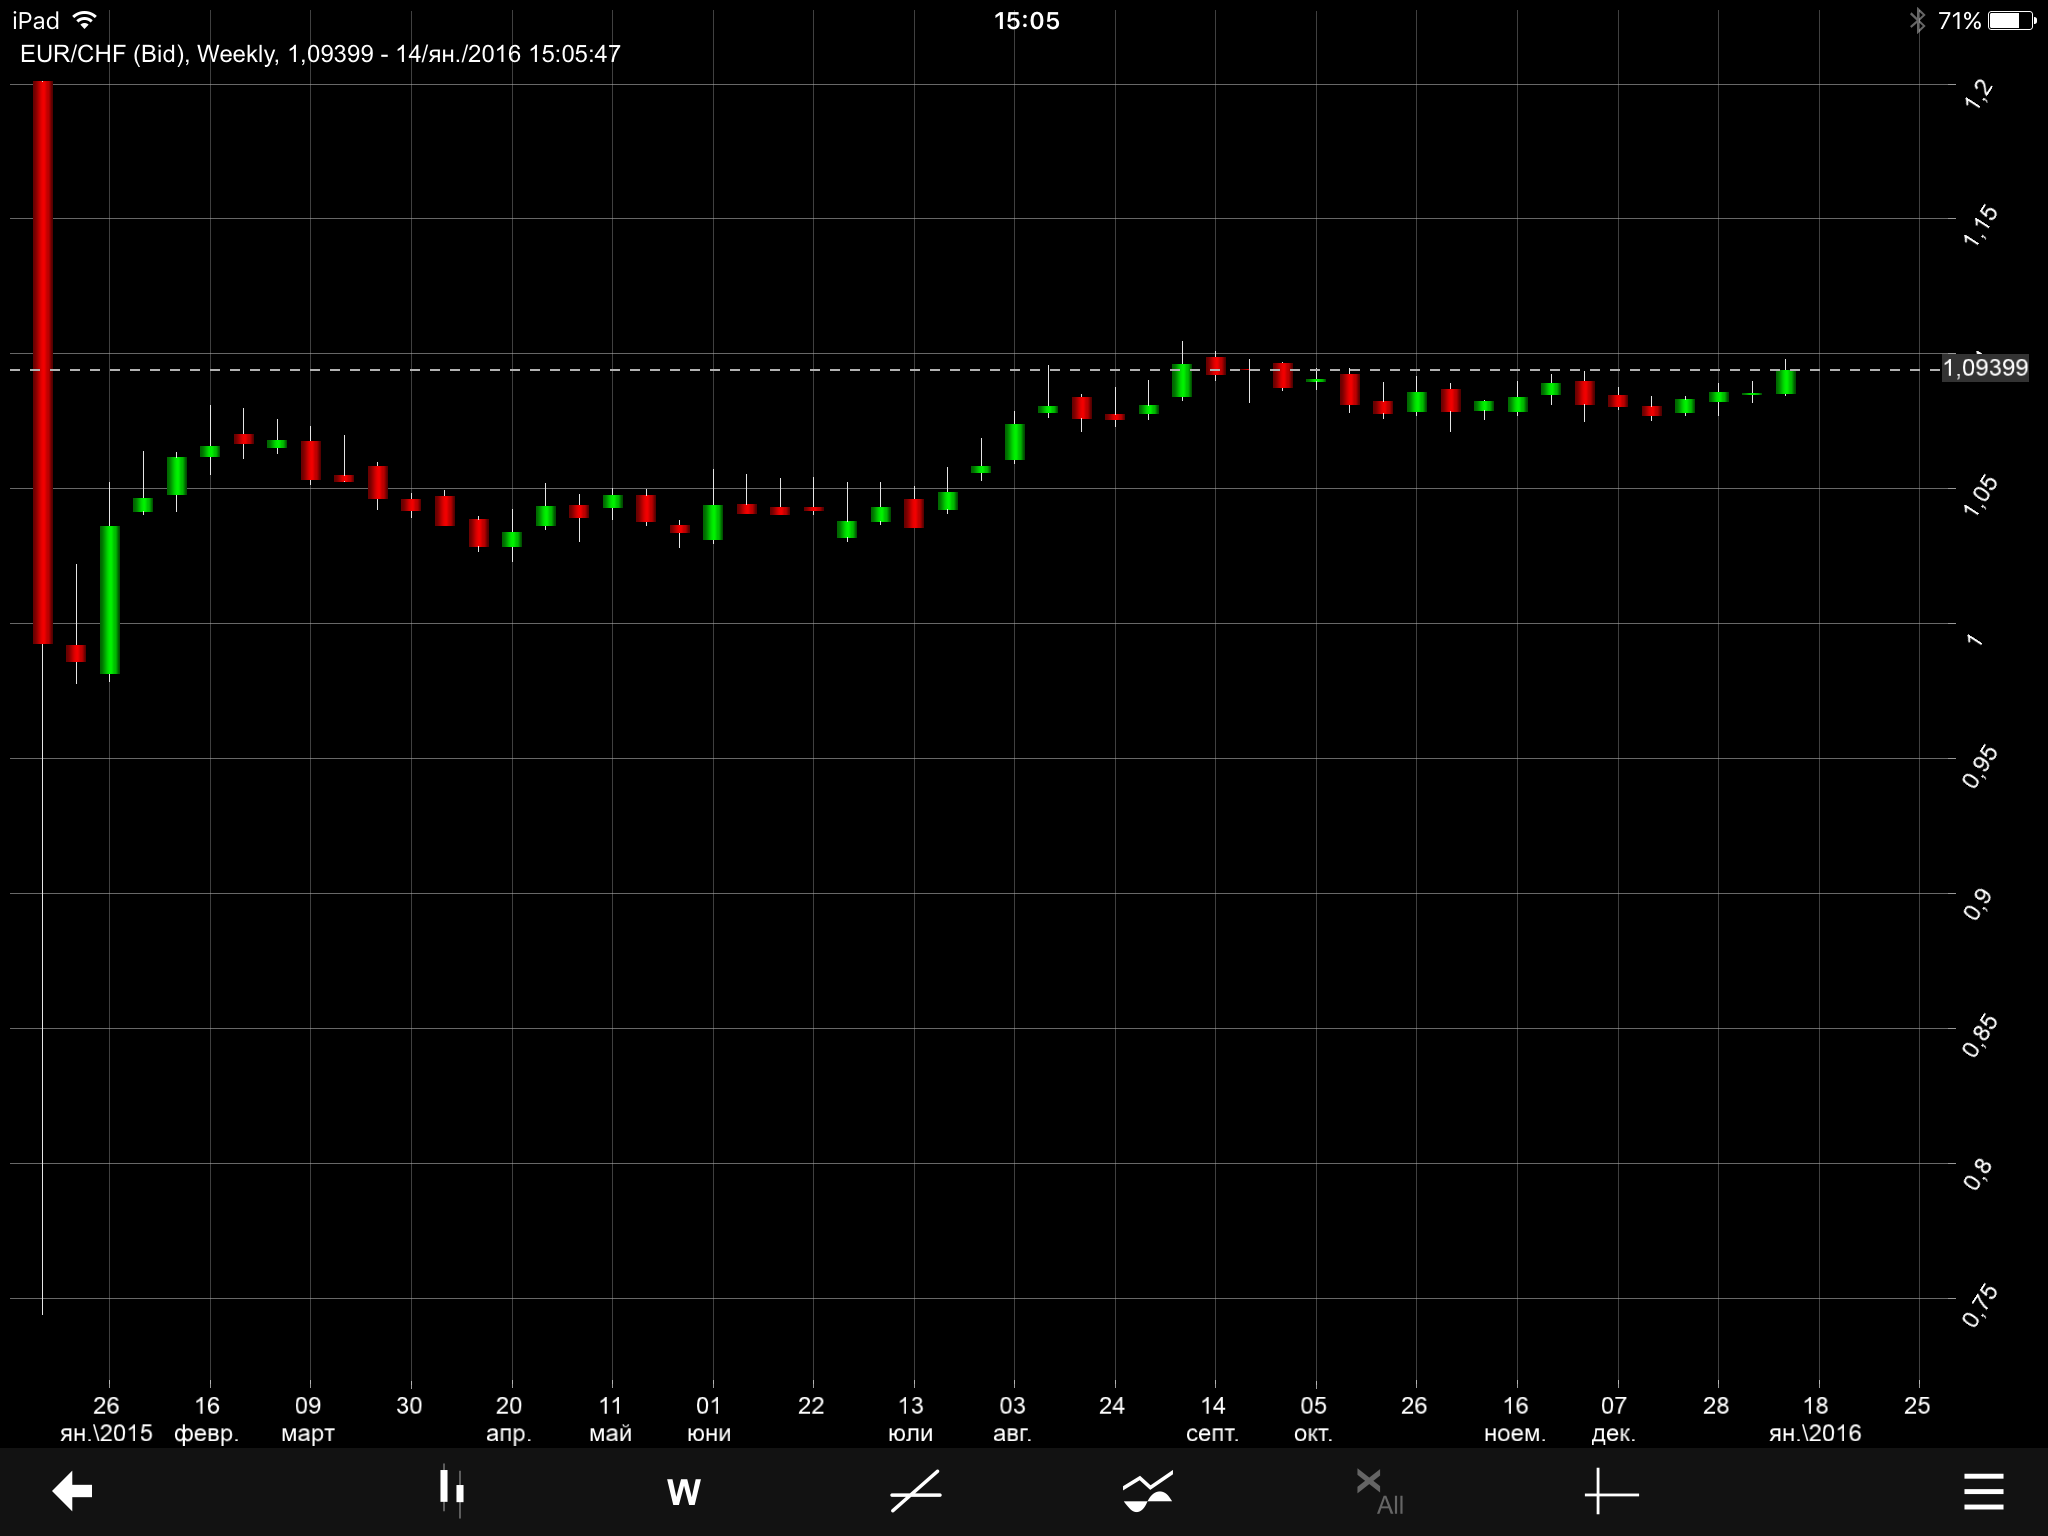Click the big red January 2015 candle
Viewport: 2048px width, 1536px height.
pyautogui.click(x=43, y=360)
